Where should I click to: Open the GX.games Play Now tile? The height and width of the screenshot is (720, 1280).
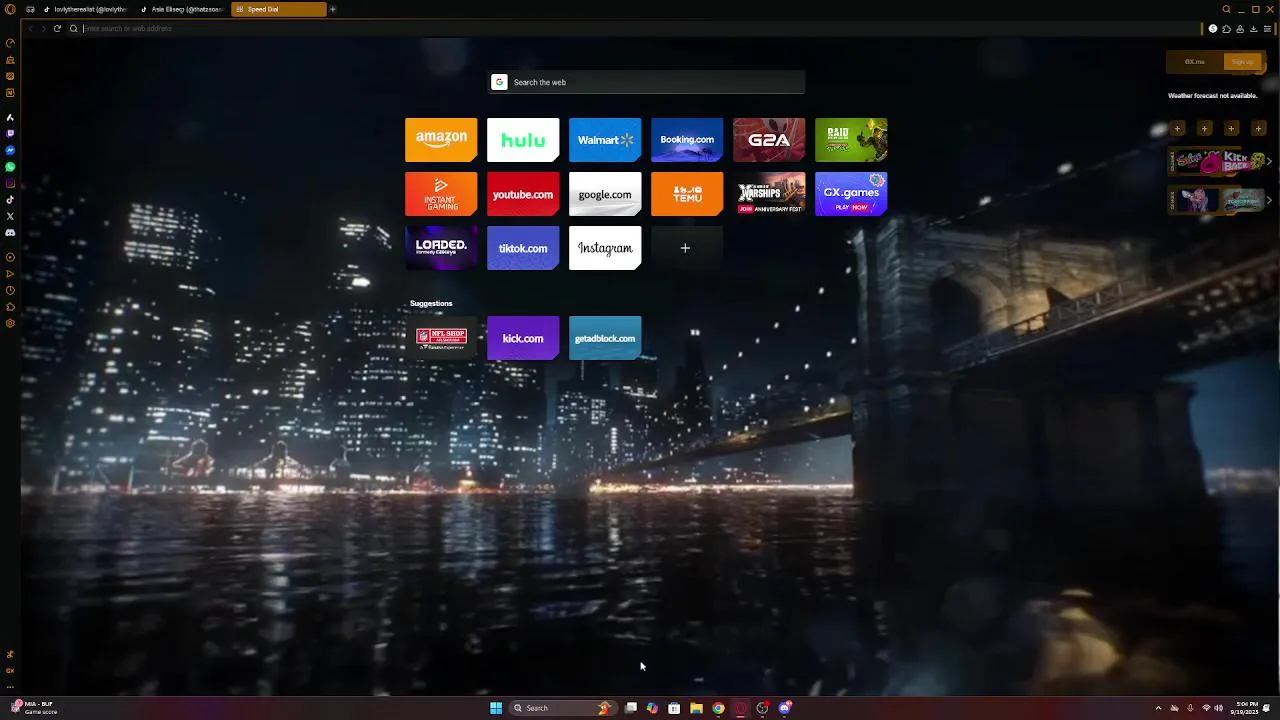click(851, 194)
